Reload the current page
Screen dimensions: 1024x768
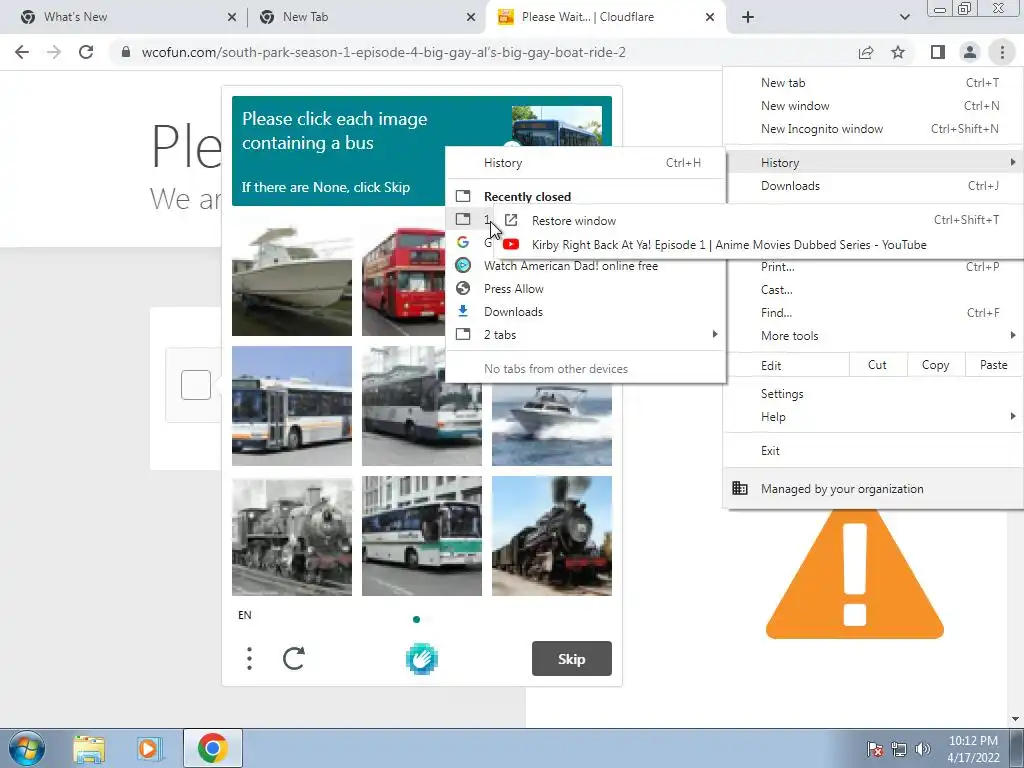coord(86,52)
